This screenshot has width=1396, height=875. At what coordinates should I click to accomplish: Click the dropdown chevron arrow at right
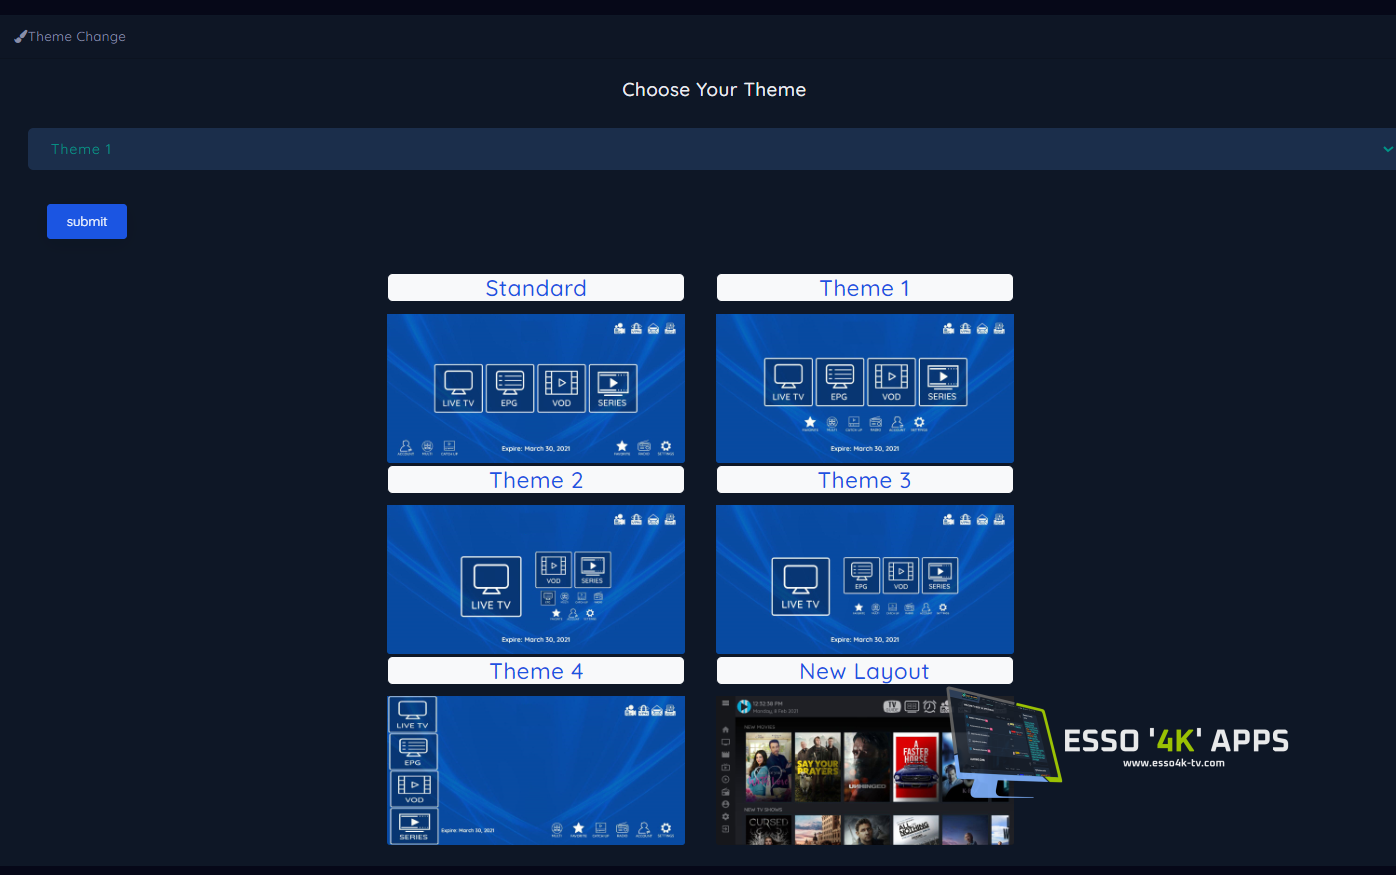click(1387, 149)
